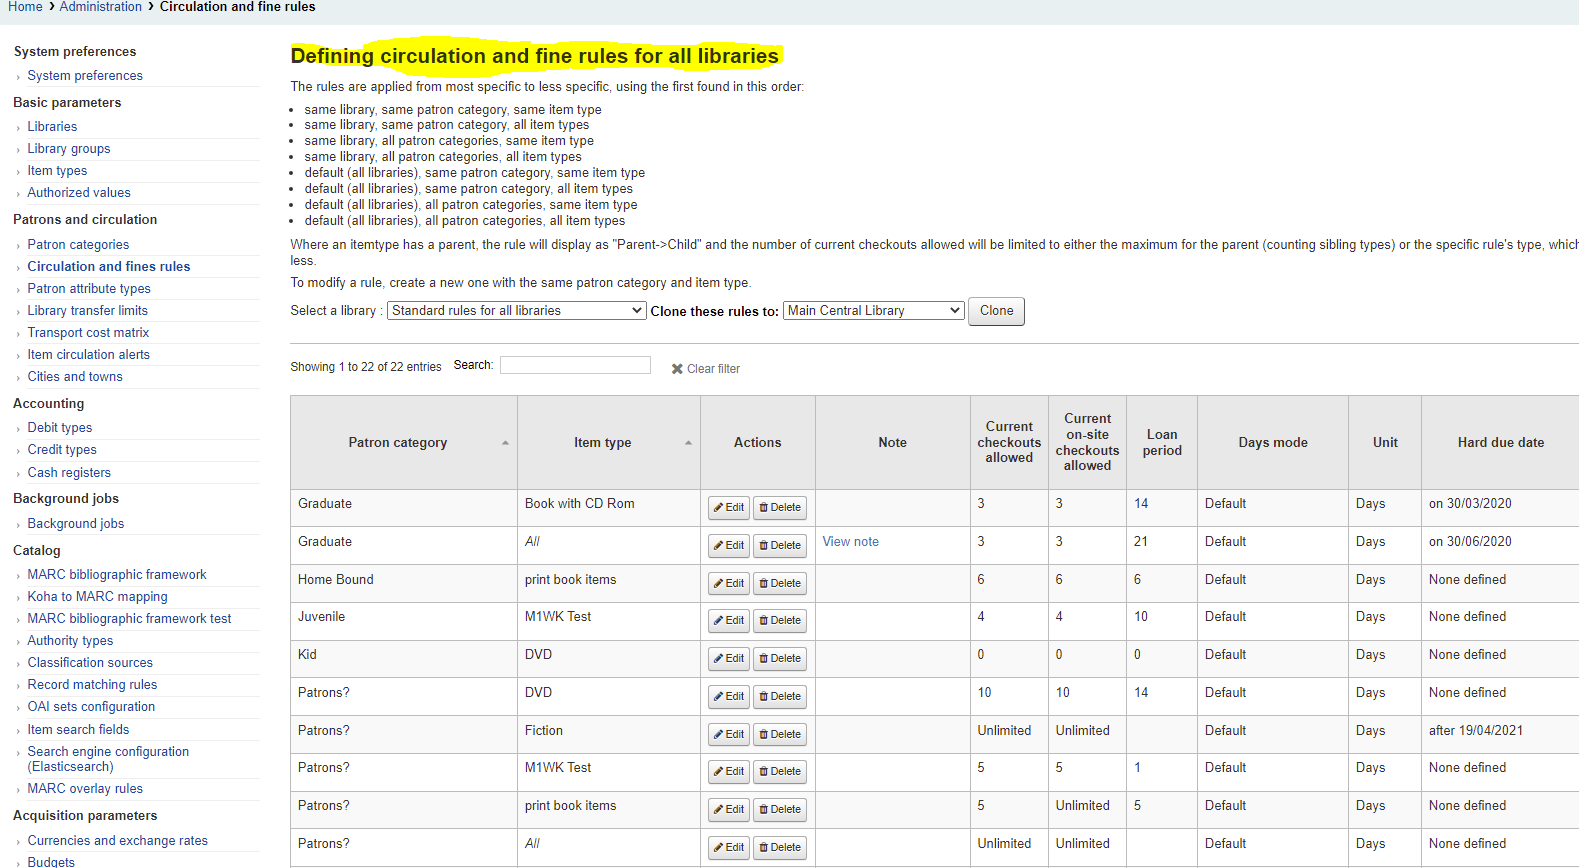Open the Select a library dropdown
This screenshot has width=1579, height=868.
point(517,311)
